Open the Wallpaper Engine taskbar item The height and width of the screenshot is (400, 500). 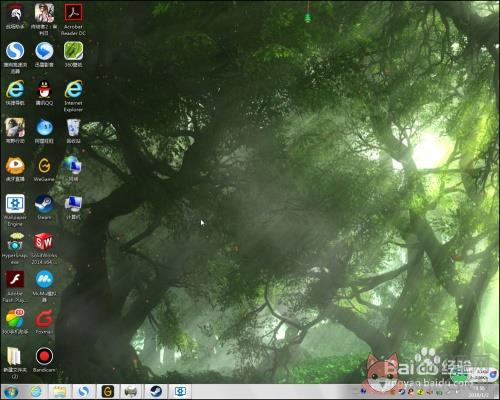(180, 391)
